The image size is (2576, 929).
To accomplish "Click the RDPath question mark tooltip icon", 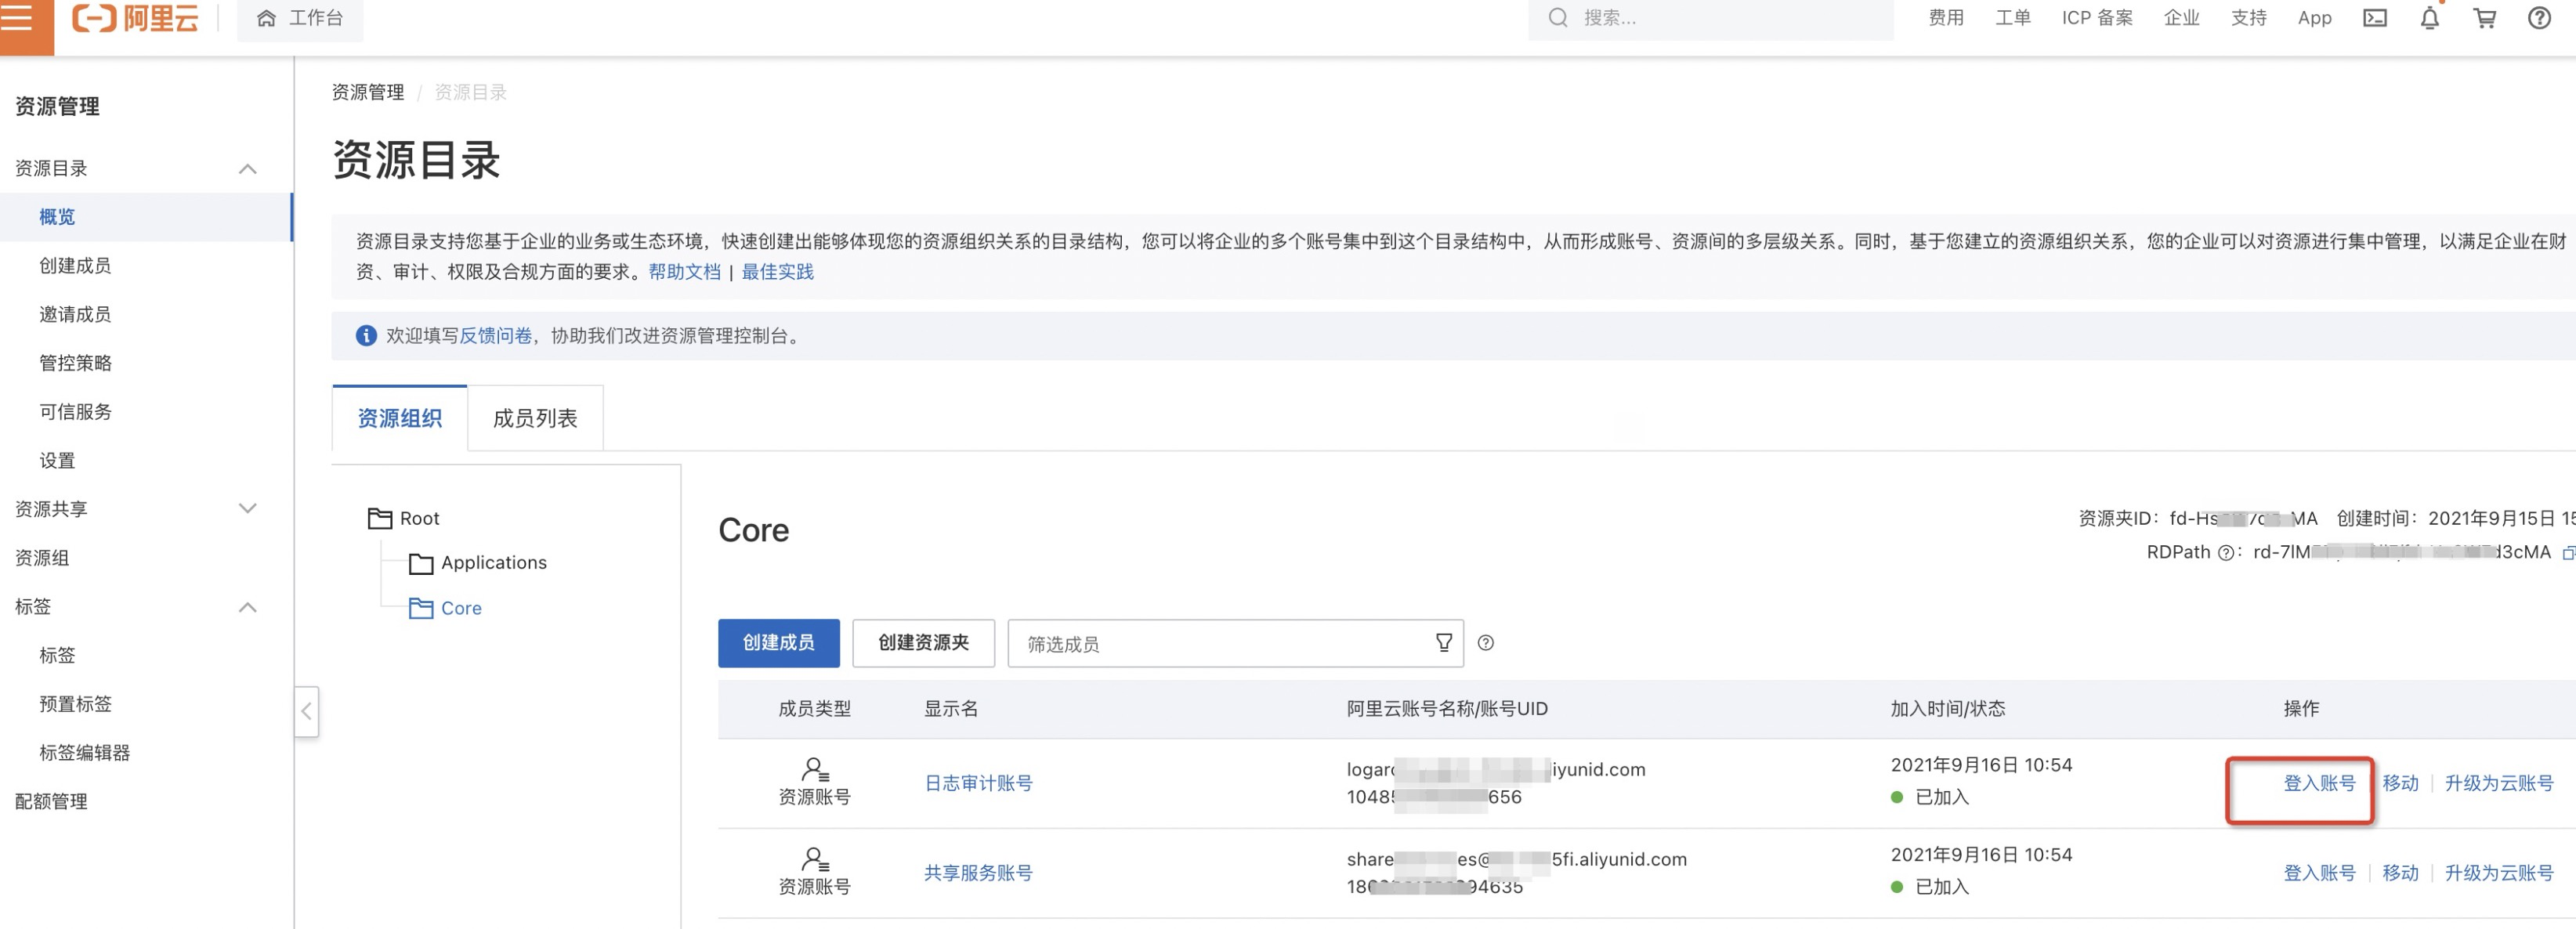I will click(x=2225, y=553).
